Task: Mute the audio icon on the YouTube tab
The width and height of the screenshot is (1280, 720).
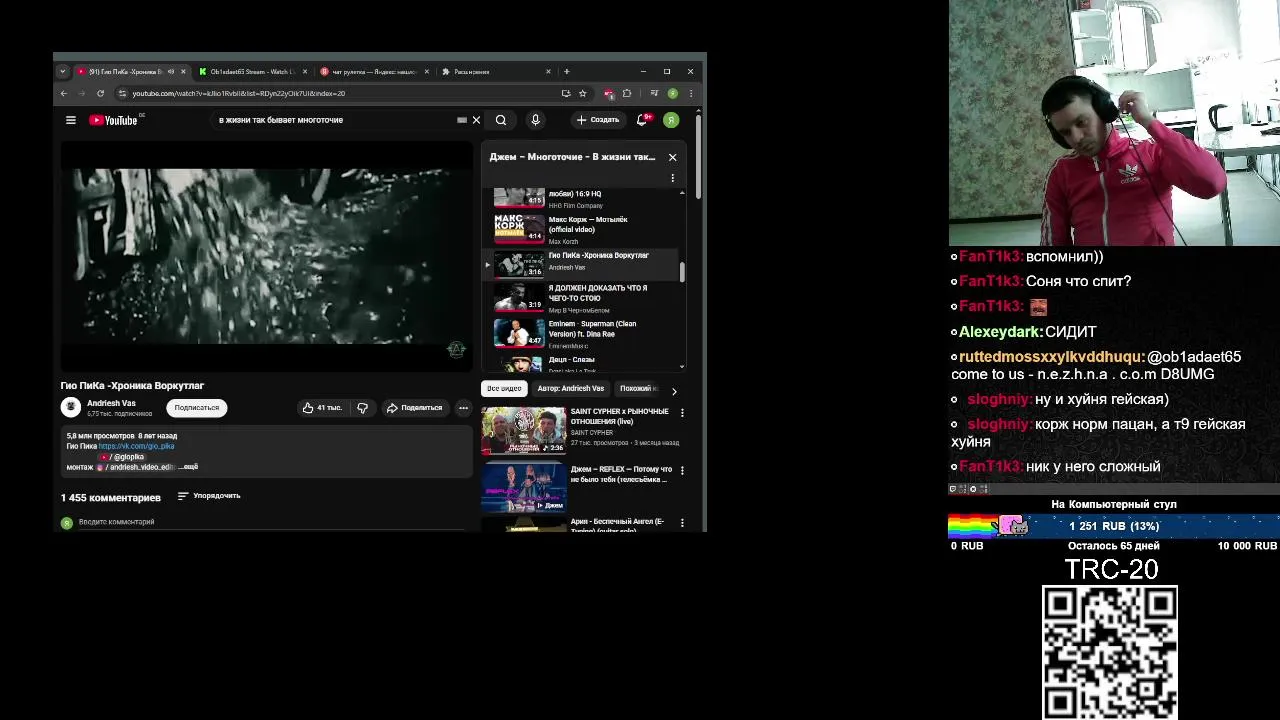Action: (171, 72)
